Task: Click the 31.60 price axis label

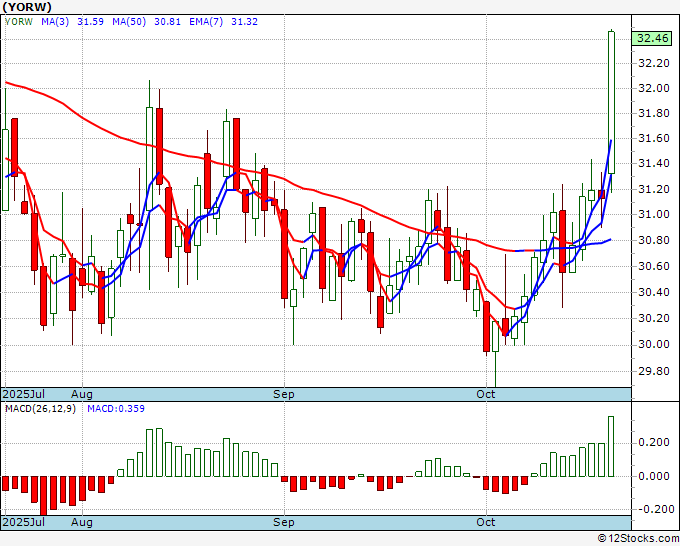Action: pos(654,139)
